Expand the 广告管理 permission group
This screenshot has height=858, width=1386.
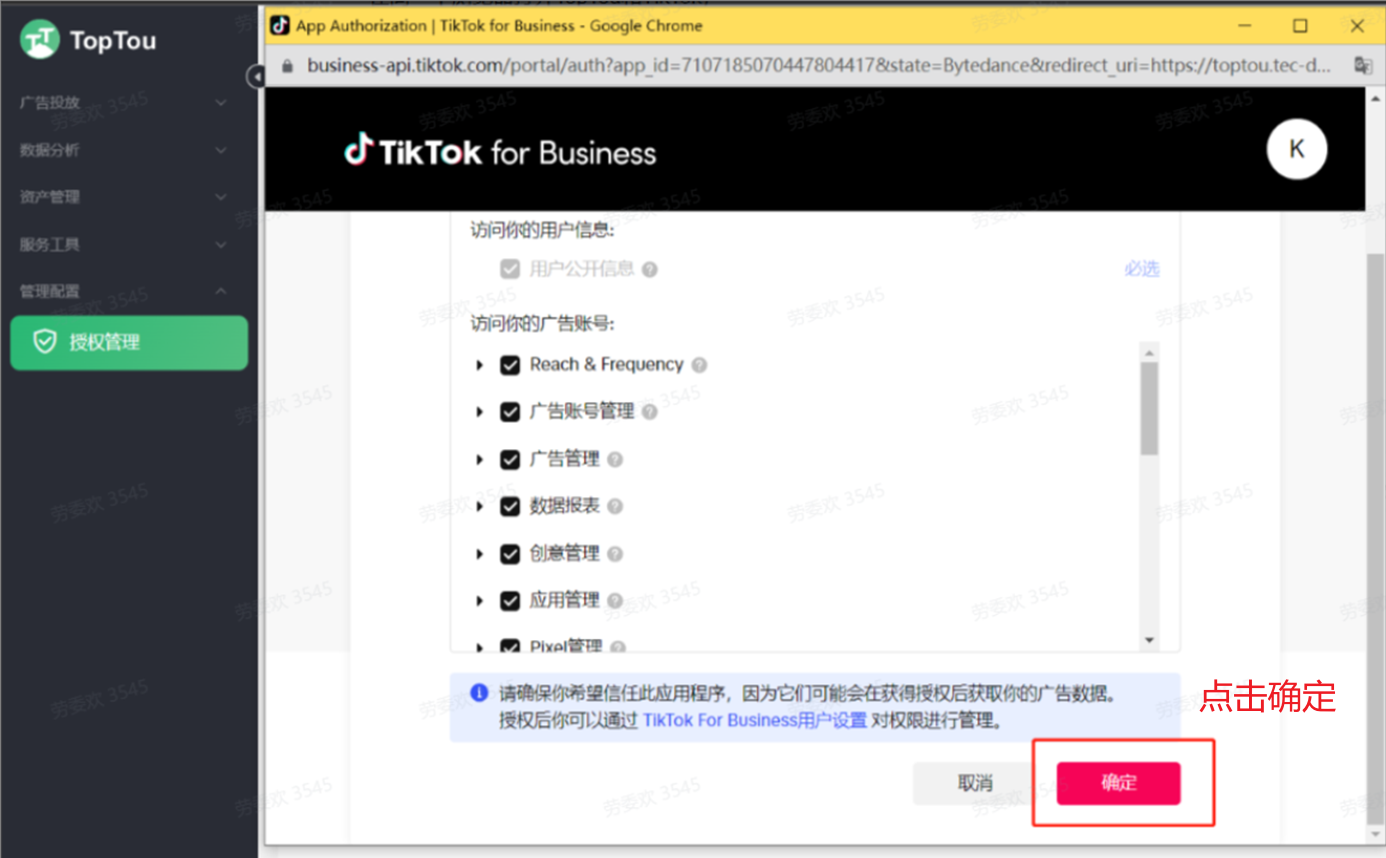point(480,460)
